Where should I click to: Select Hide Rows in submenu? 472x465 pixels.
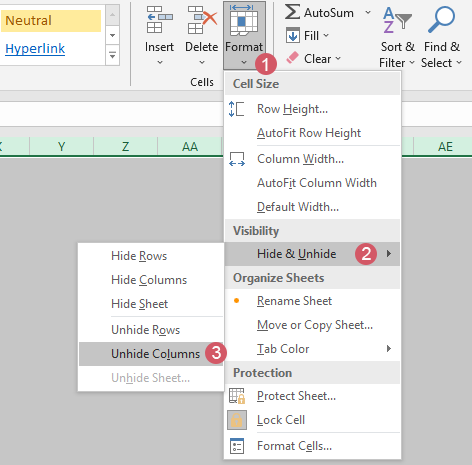pyautogui.click(x=151, y=256)
